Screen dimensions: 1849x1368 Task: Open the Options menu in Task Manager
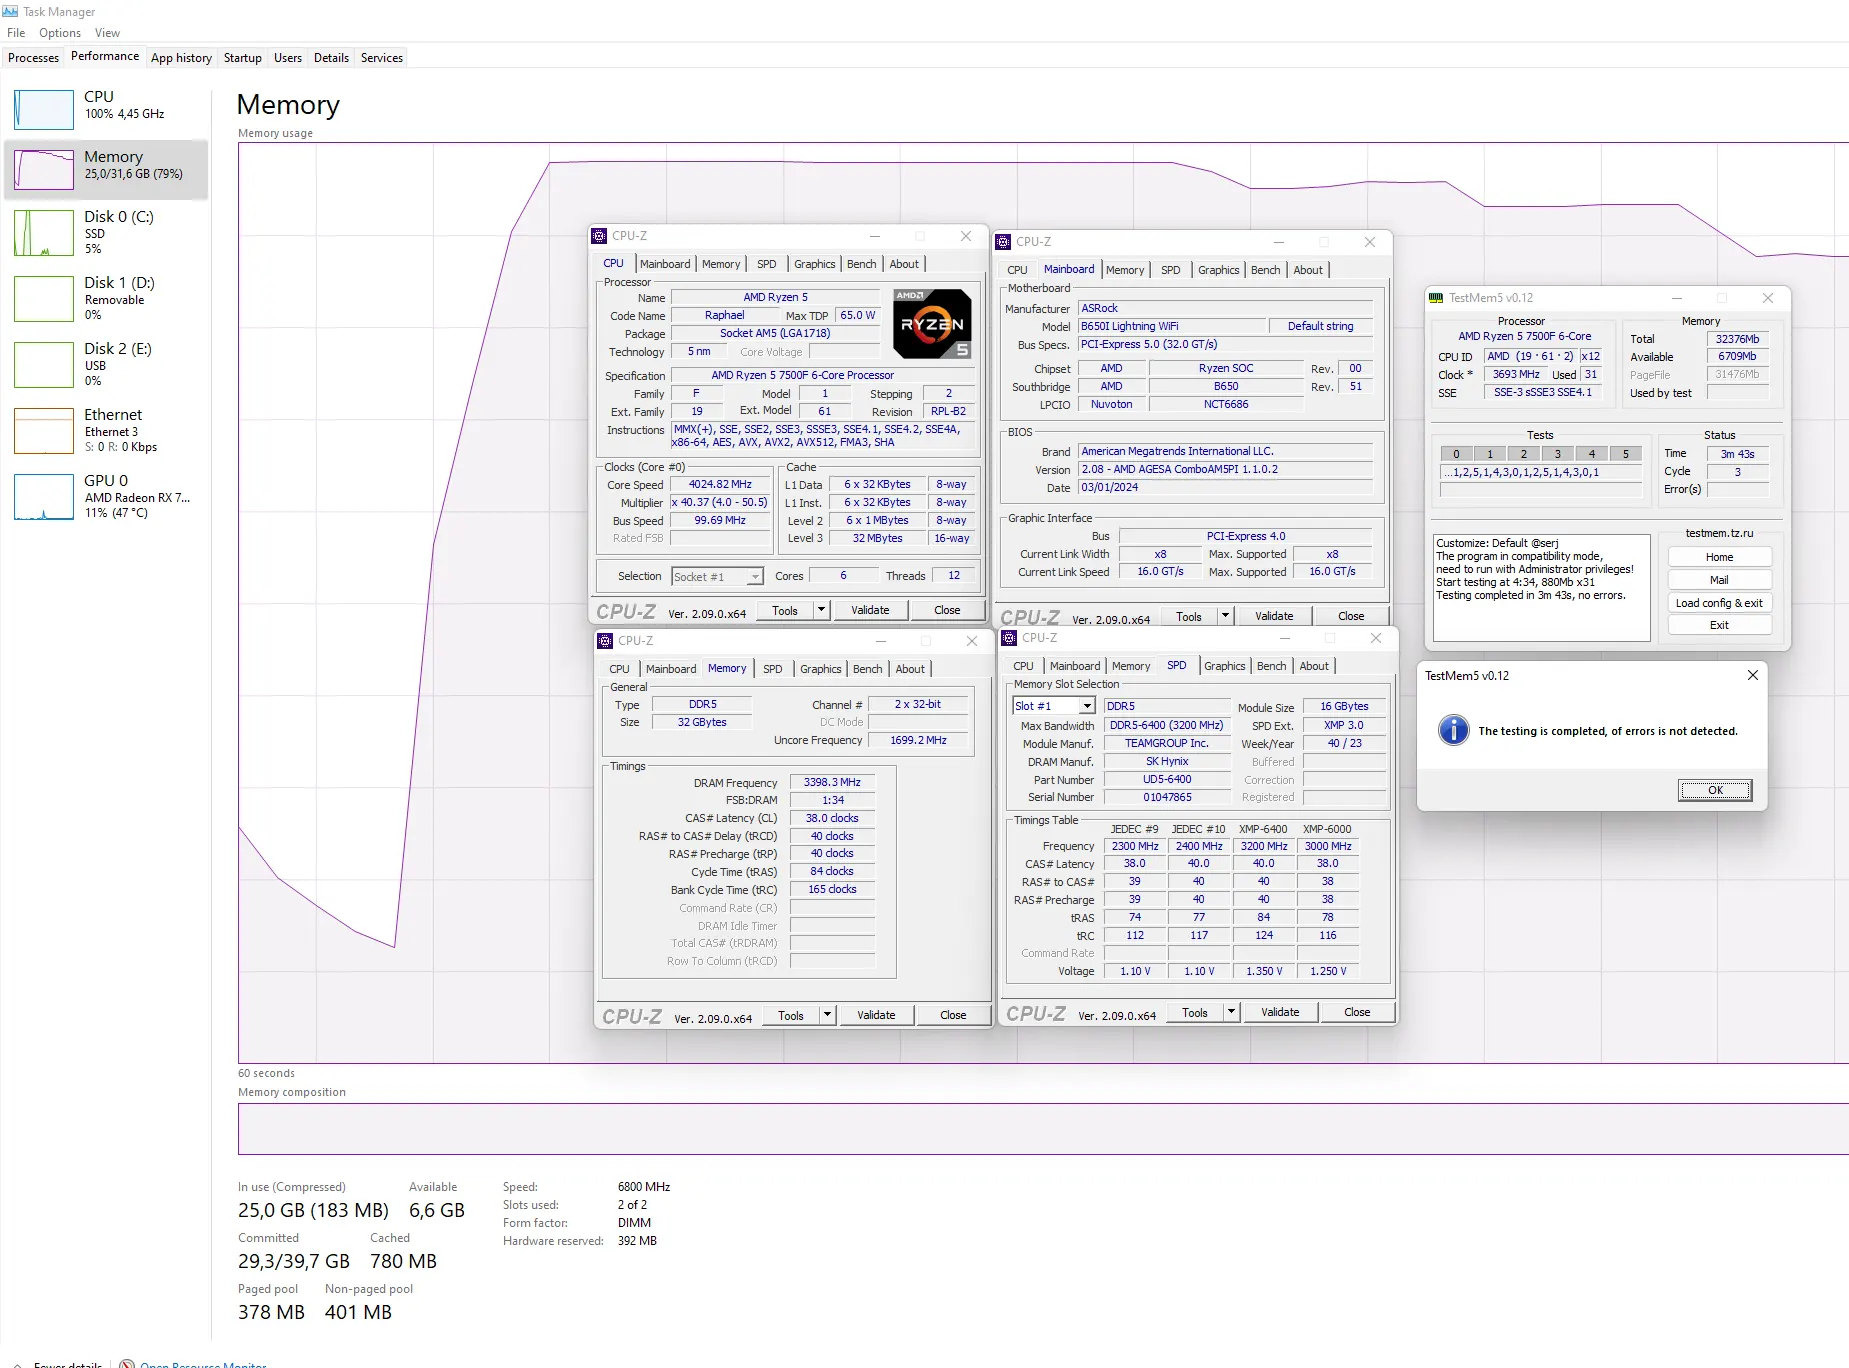coord(60,33)
